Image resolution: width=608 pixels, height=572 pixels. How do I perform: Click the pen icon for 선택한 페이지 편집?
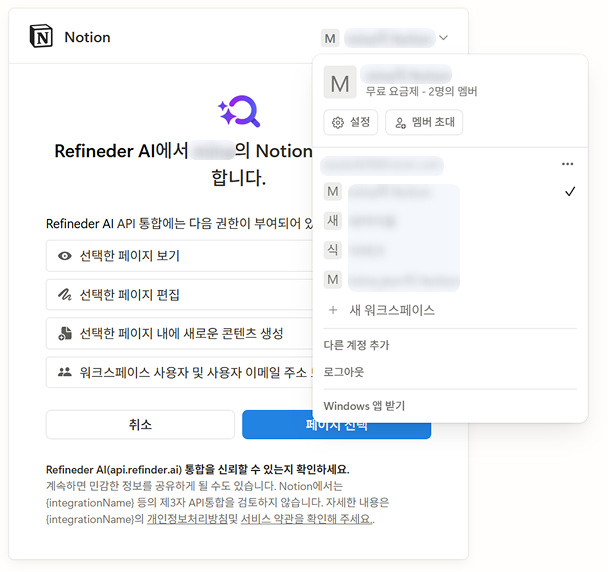pyautogui.click(x=65, y=295)
